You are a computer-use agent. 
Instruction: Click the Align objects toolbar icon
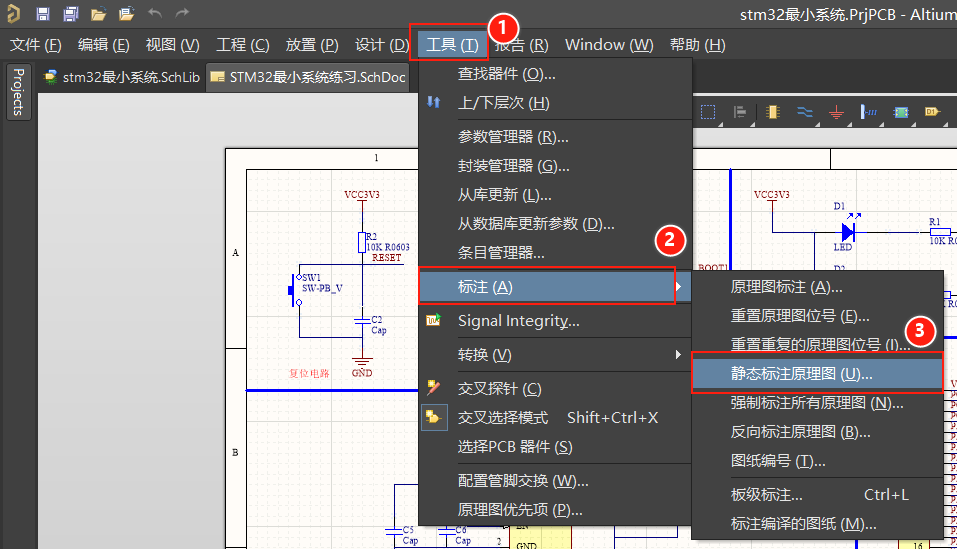tap(740, 112)
